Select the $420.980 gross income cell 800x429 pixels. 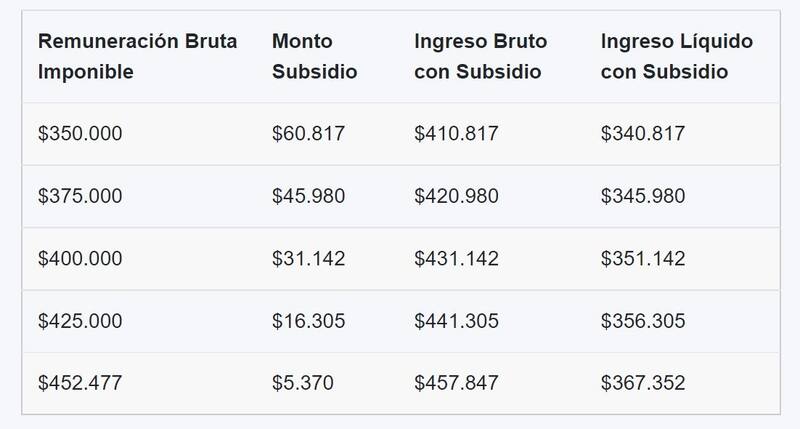click(456, 196)
